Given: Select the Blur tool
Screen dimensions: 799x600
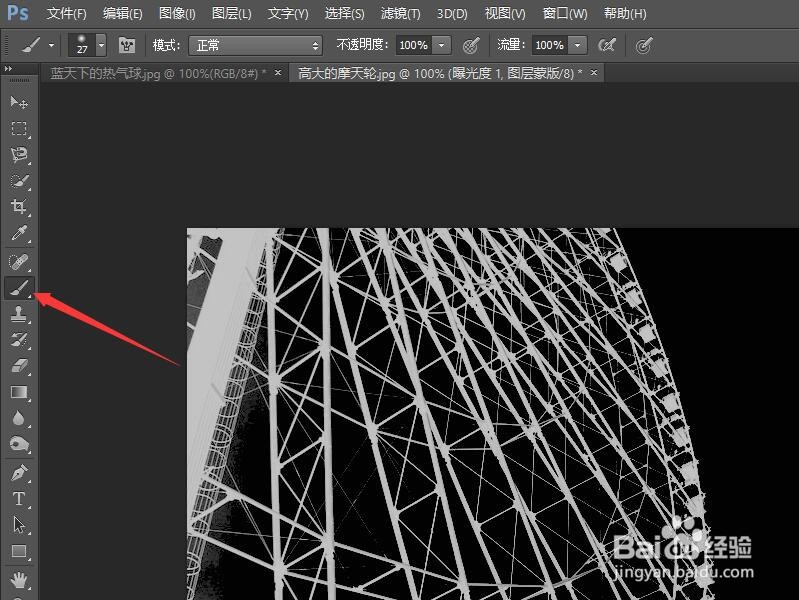Looking at the screenshot, I should (19, 419).
